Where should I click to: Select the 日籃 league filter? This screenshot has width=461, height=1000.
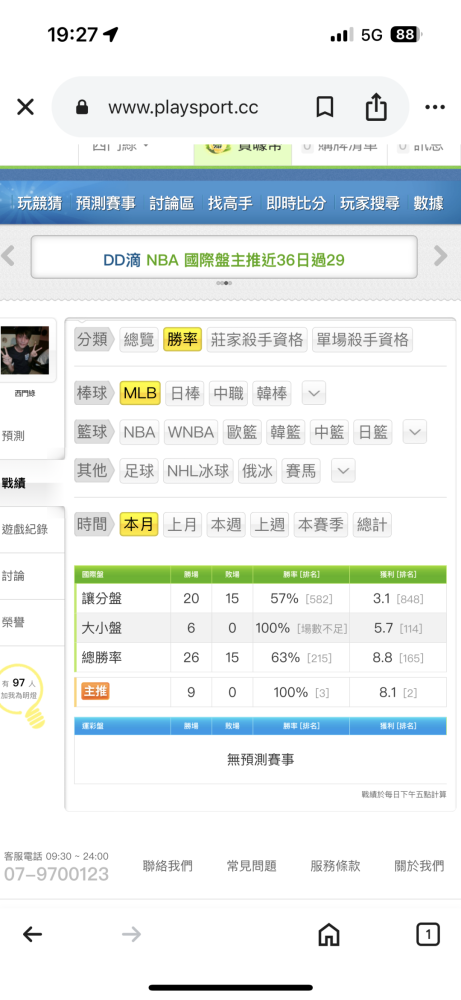coord(372,432)
